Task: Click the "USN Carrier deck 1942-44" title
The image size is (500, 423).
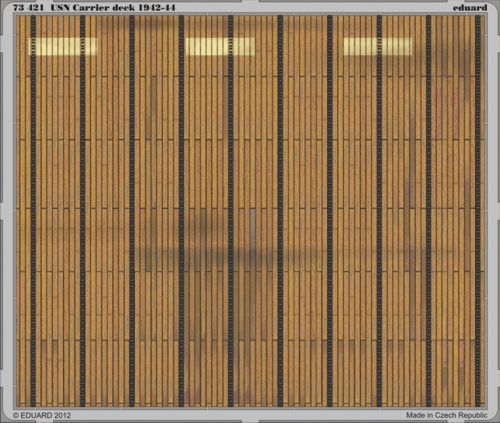Action: point(113,8)
